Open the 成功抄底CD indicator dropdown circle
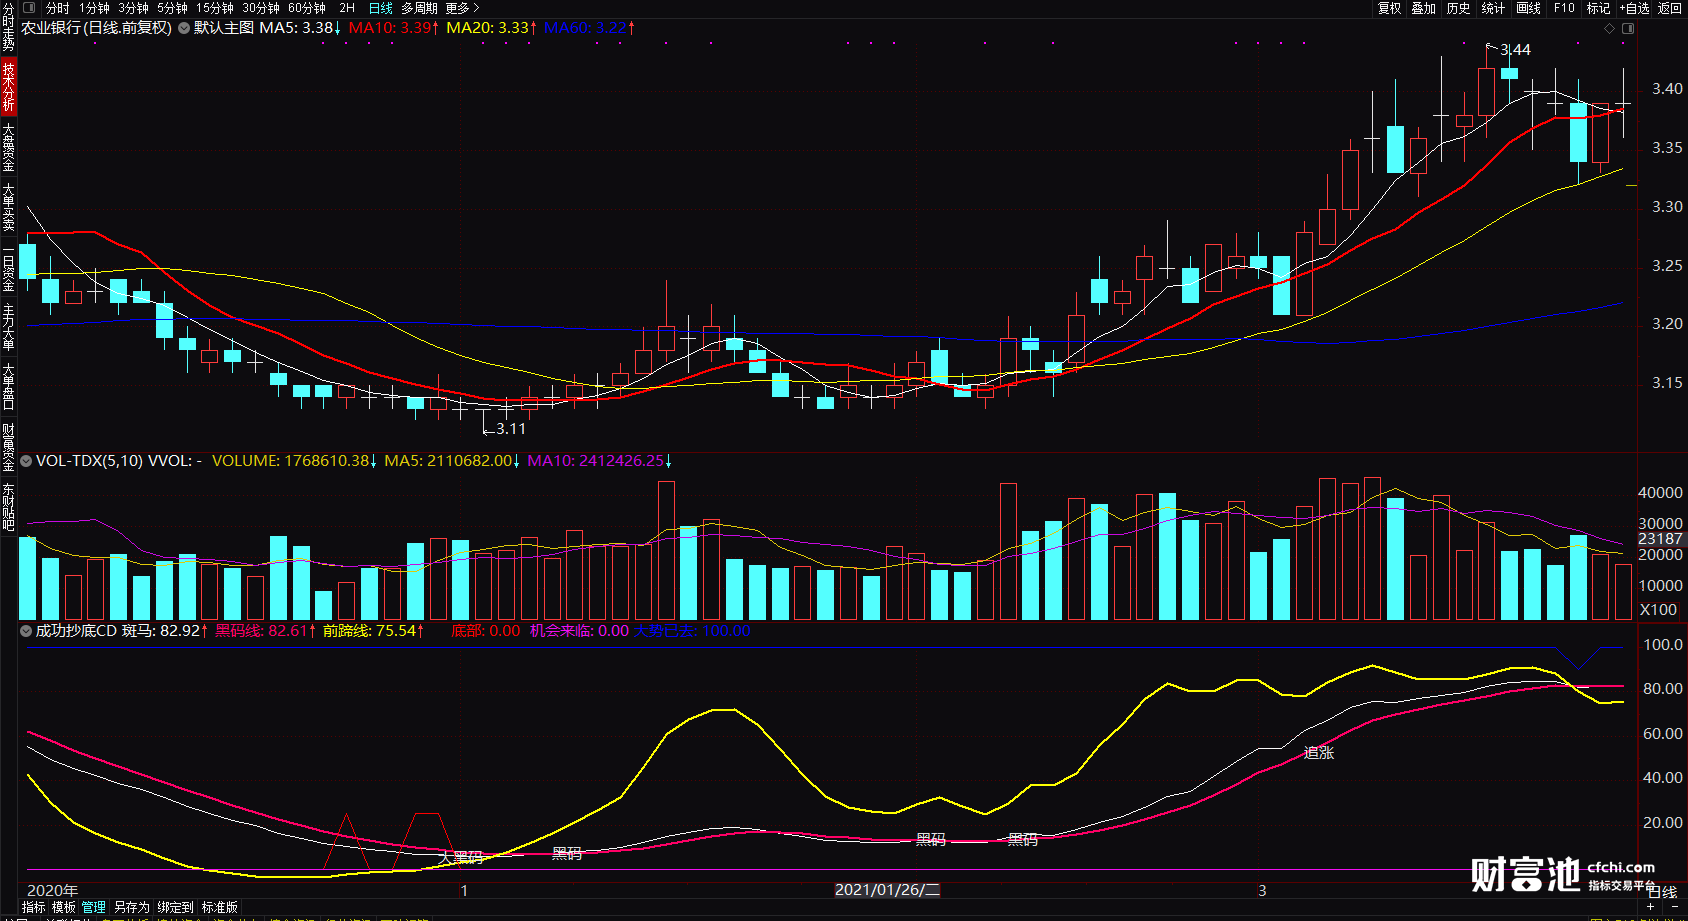The image size is (1688, 921). [26, 631]
